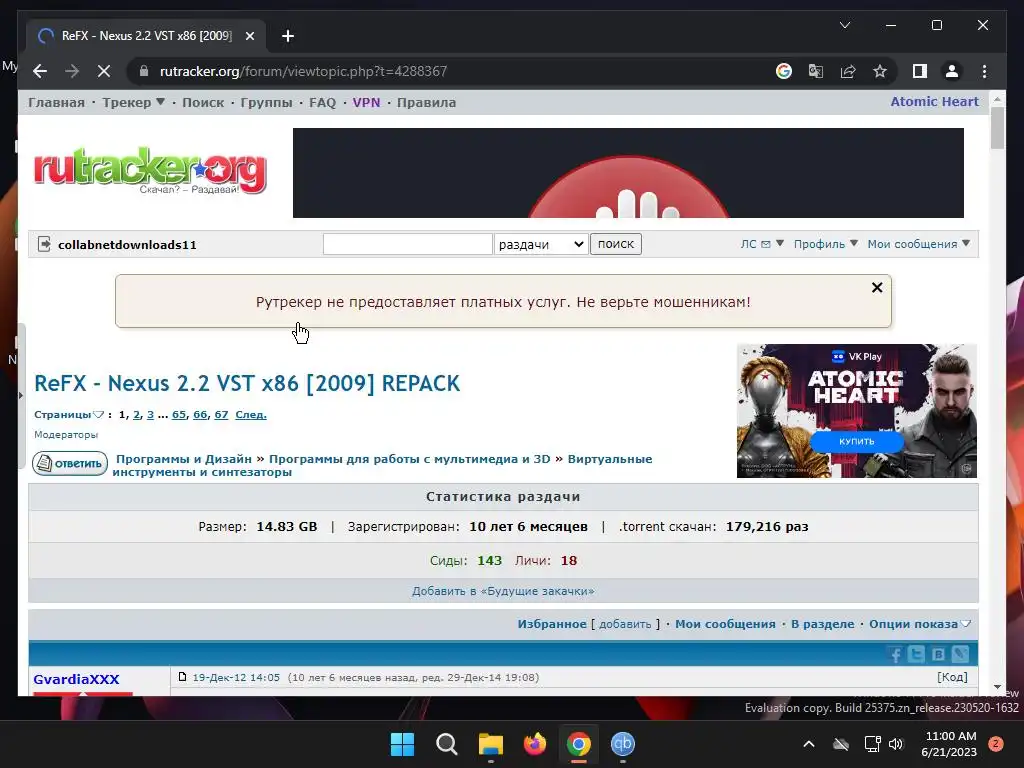1024x768 pixels.
Task: Open the collabnetdownloads11 username link
Action: coord(127,245)
